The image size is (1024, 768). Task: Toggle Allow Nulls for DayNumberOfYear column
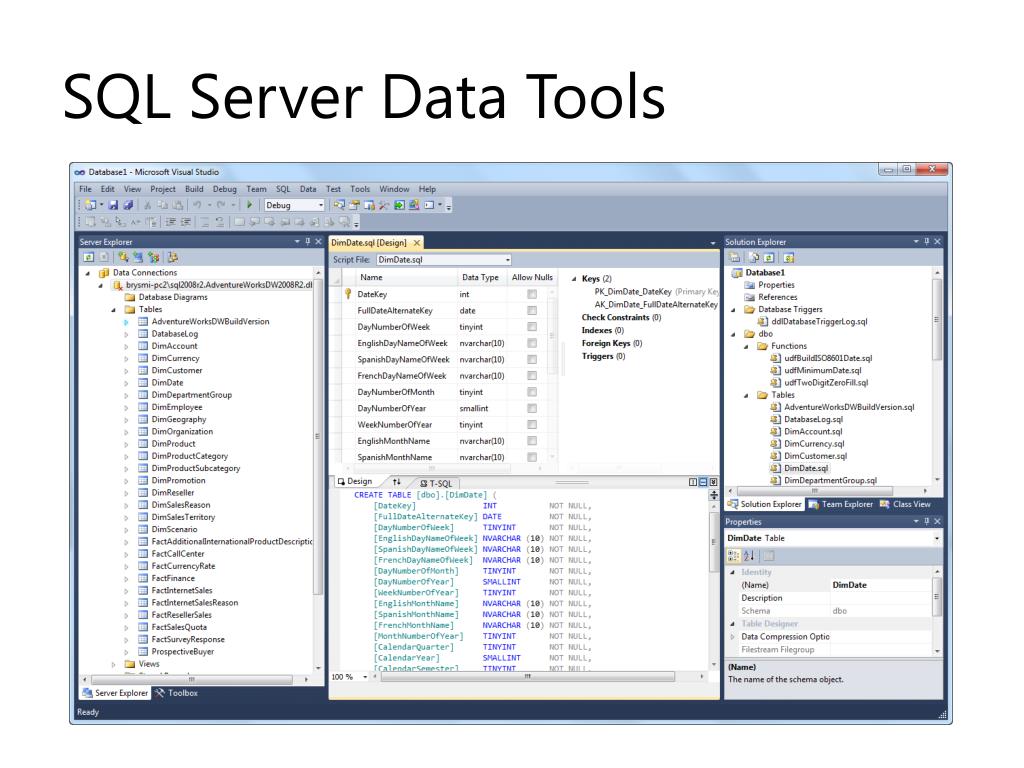click(532, 408)
